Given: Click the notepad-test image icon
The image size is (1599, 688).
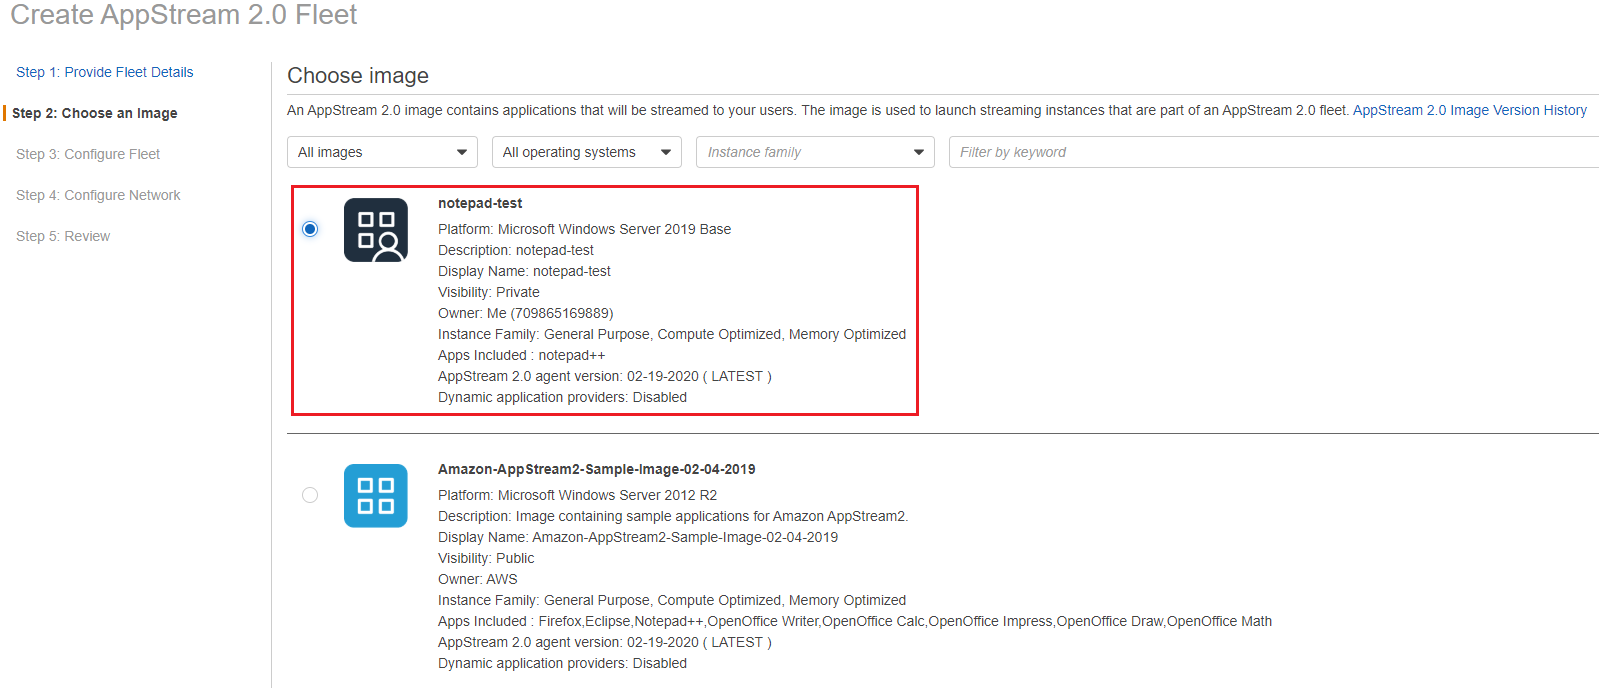Looking at the screenshot, I should coord(376,230).
